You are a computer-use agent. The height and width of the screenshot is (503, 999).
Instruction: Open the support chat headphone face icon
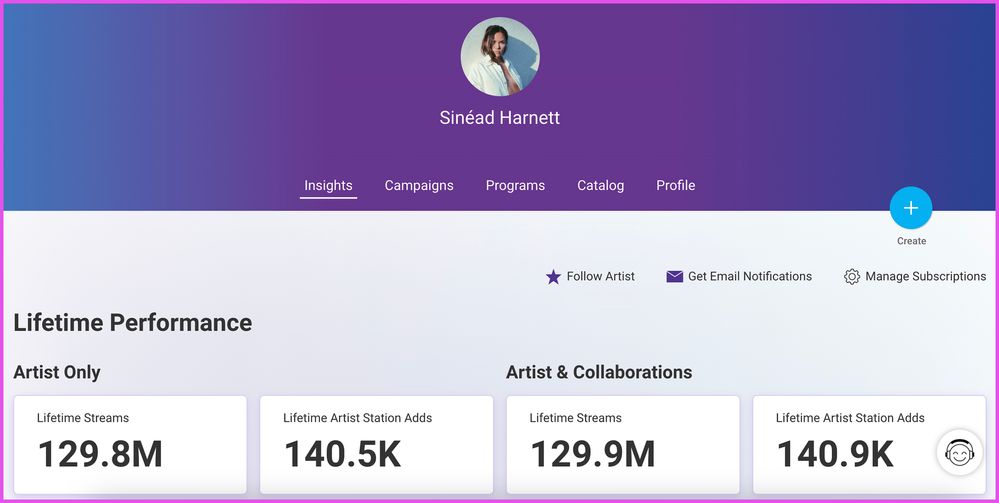pos(959,453)
